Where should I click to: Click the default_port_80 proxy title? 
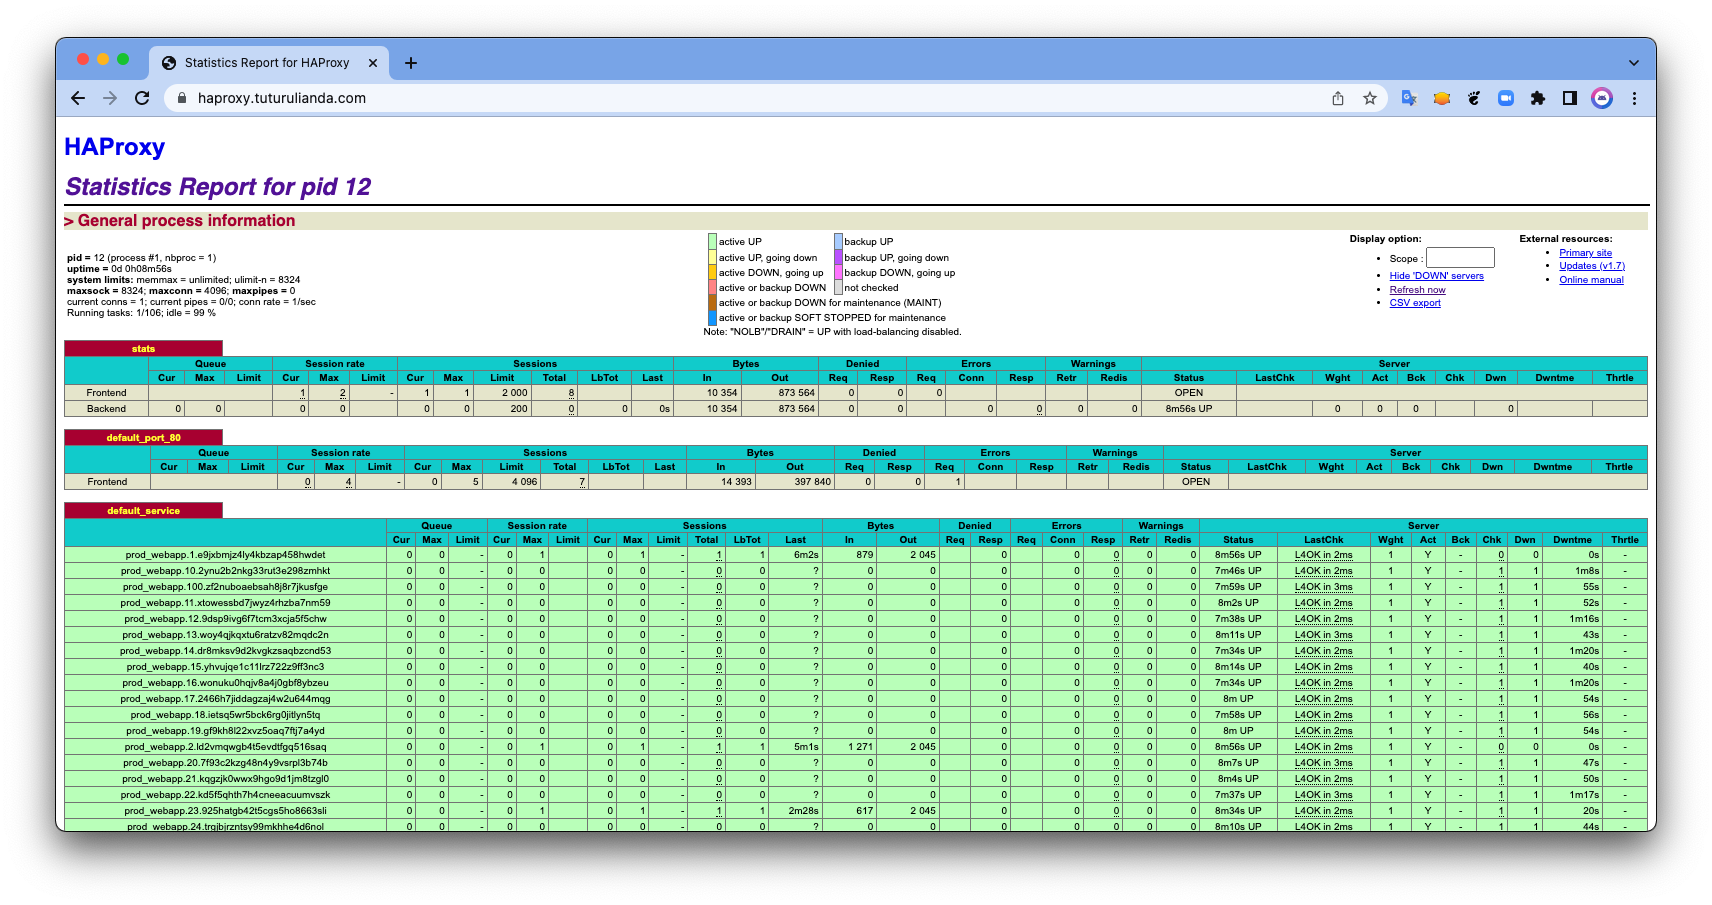click(x=143, y=438)
